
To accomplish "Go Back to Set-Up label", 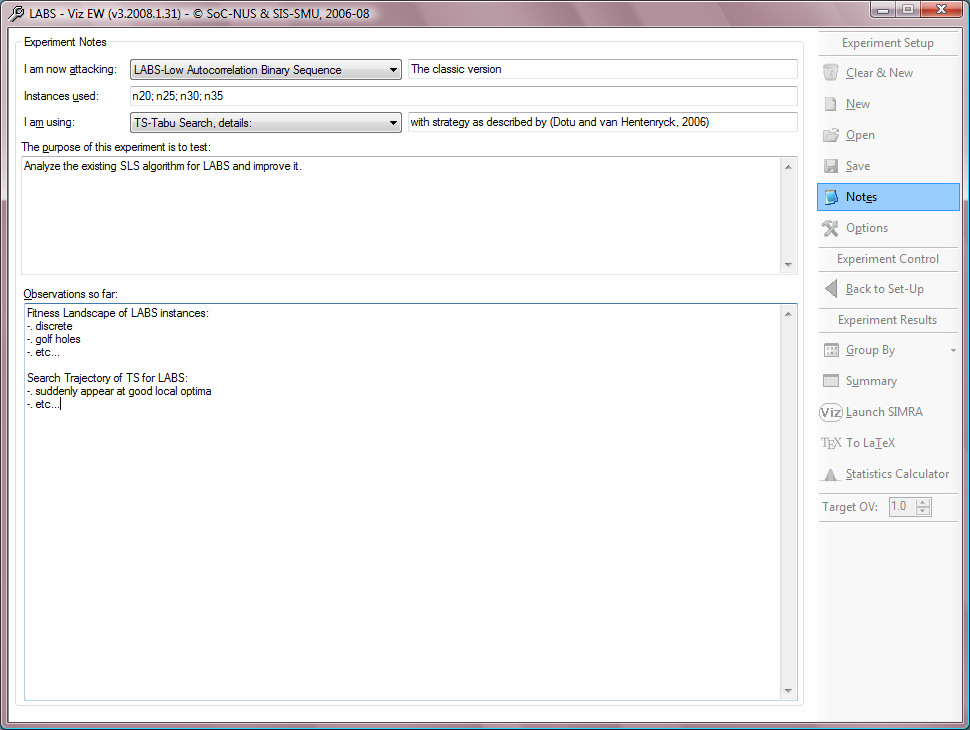I will 885,289.
